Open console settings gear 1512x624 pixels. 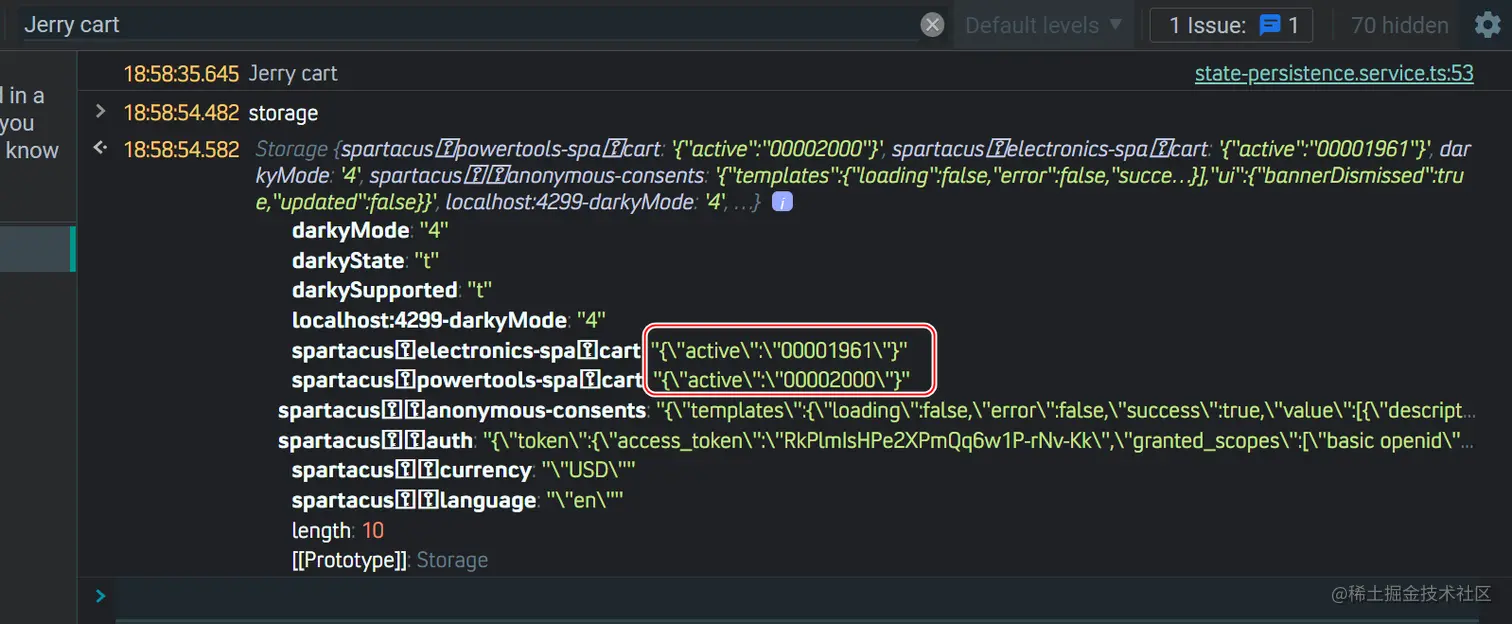point(1488,25)
